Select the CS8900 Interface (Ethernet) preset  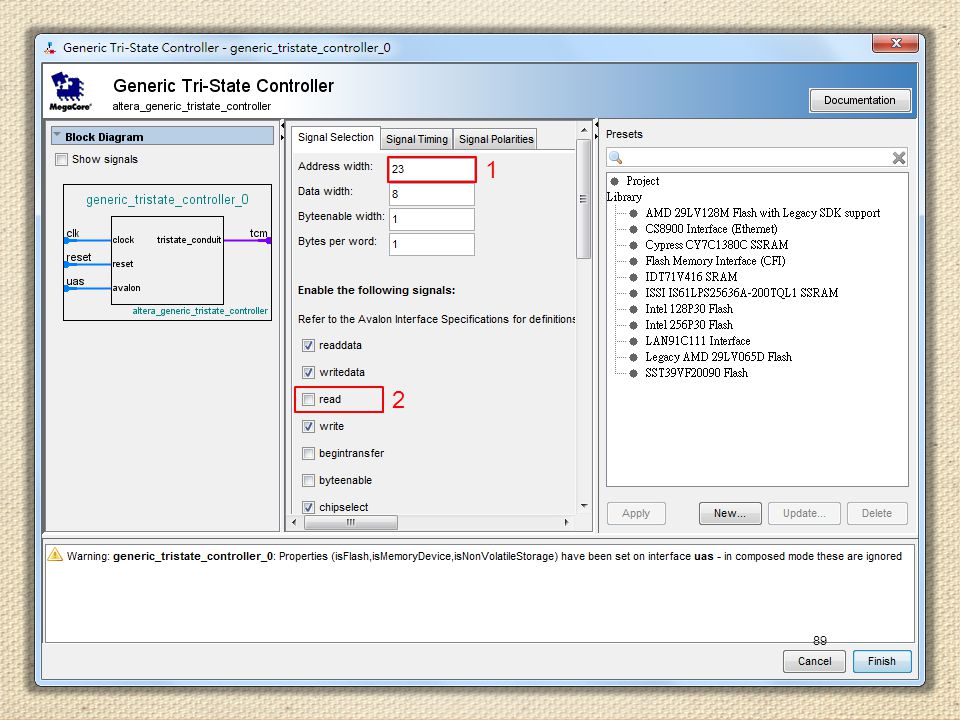711,229
